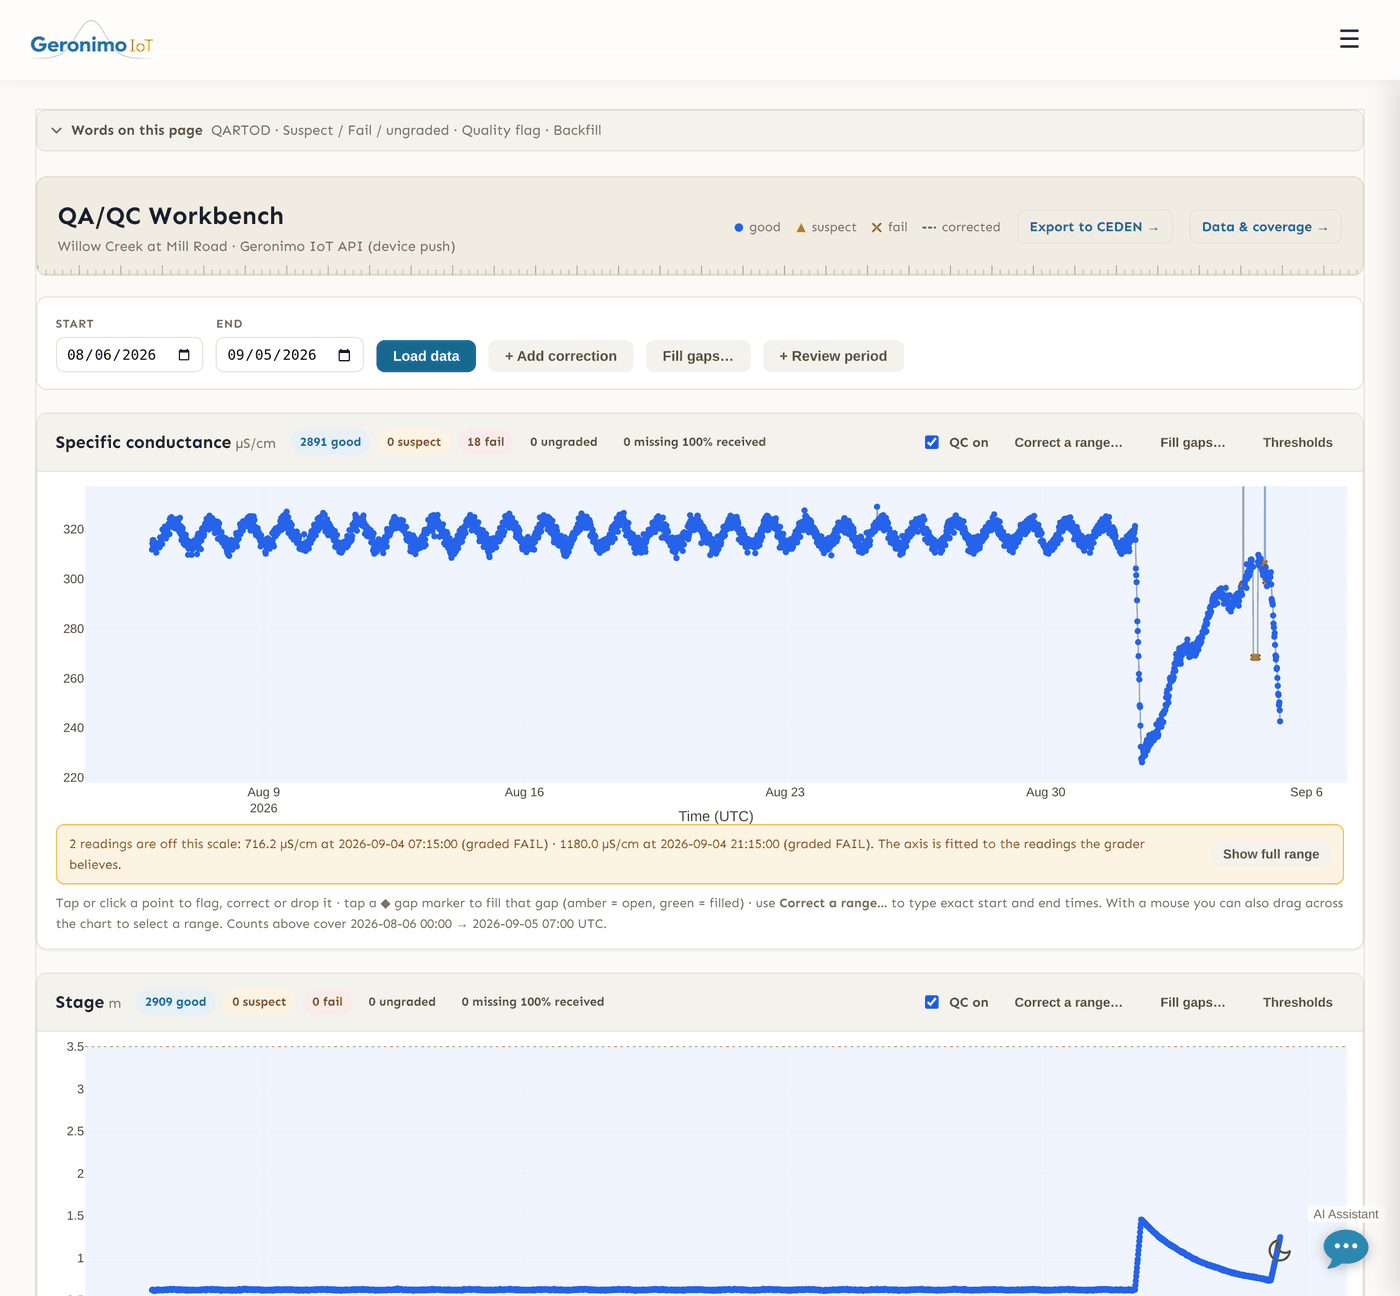Click the suspect triangle legend item
The height and width of the screenshot is (1296, 1400).
tap(826, 227)
